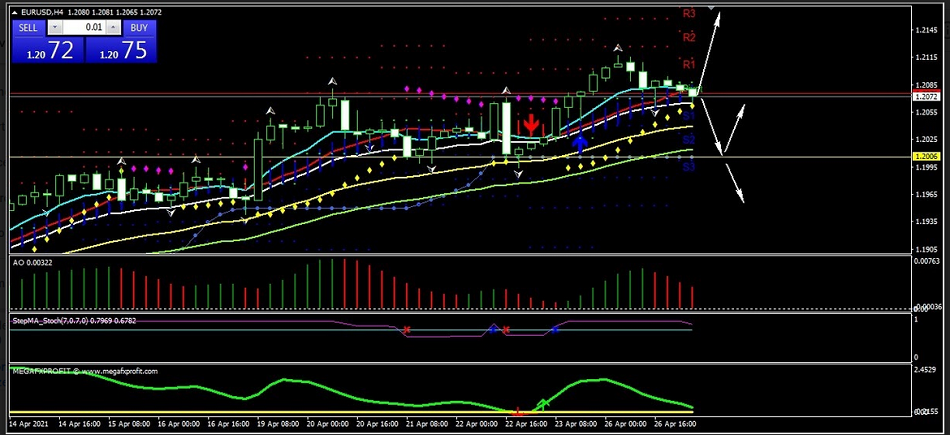Click the yellow 1.2006 price level label
The image size is (950, 435).
(926, 157)
